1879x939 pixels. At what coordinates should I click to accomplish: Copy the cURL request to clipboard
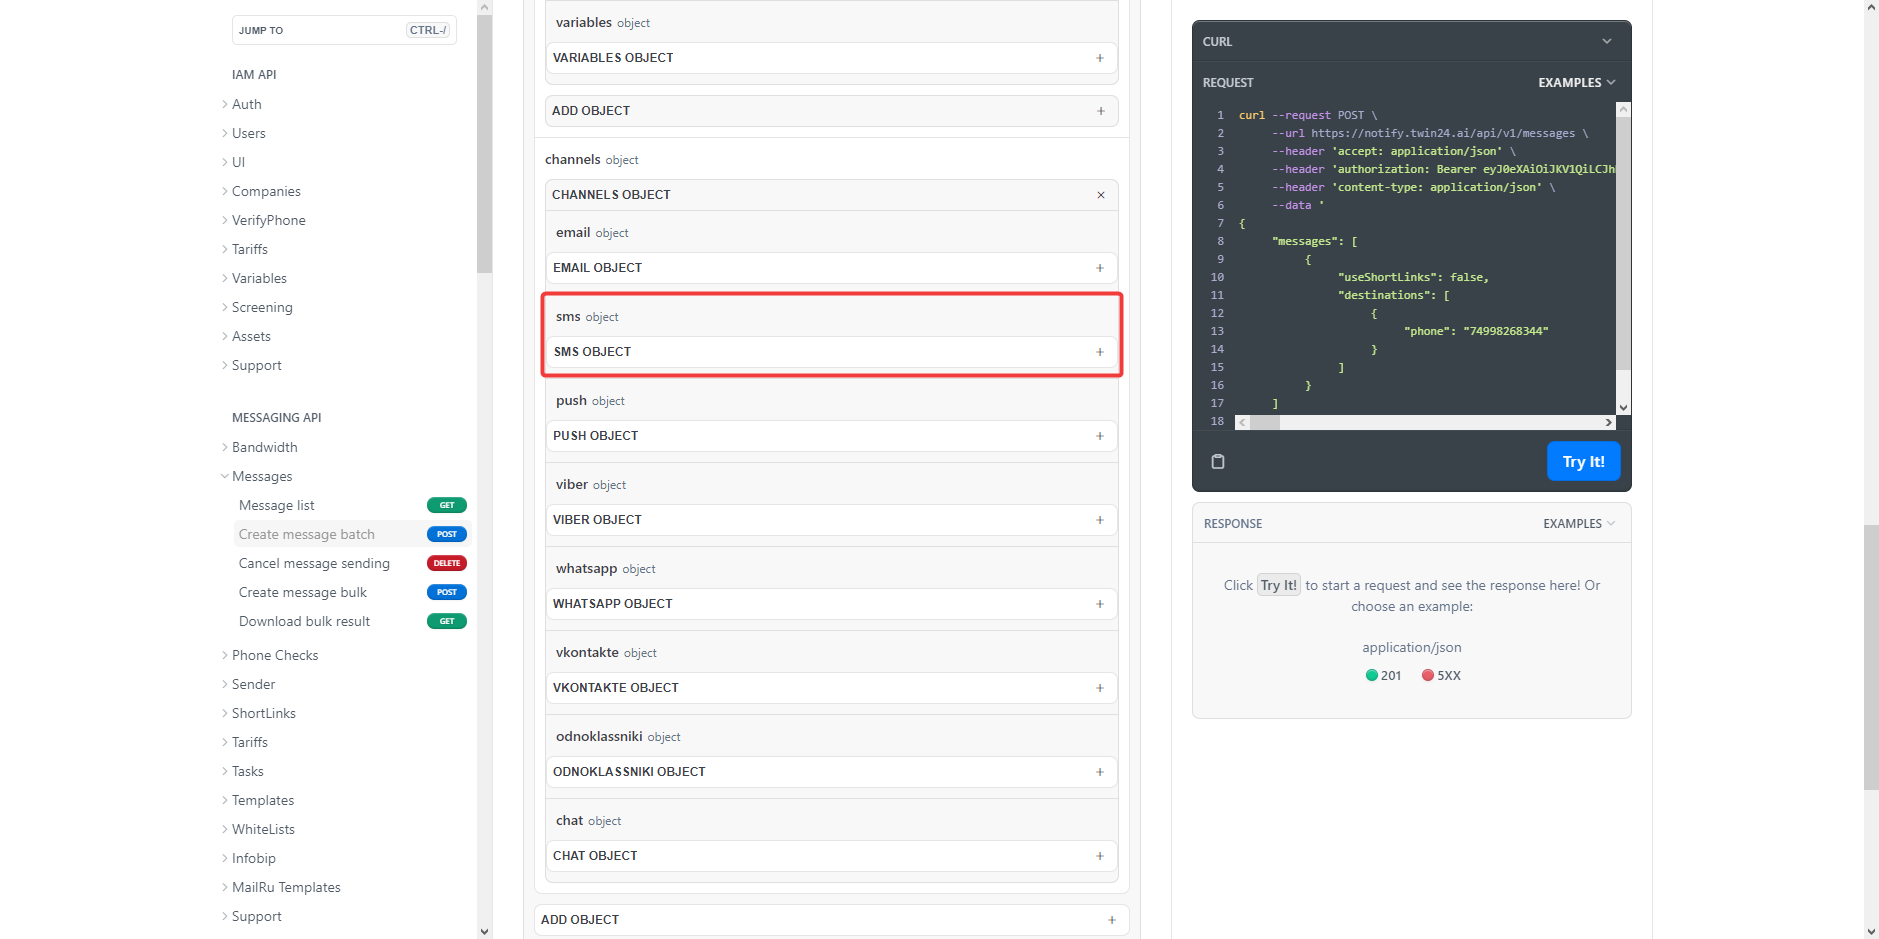1217,461
